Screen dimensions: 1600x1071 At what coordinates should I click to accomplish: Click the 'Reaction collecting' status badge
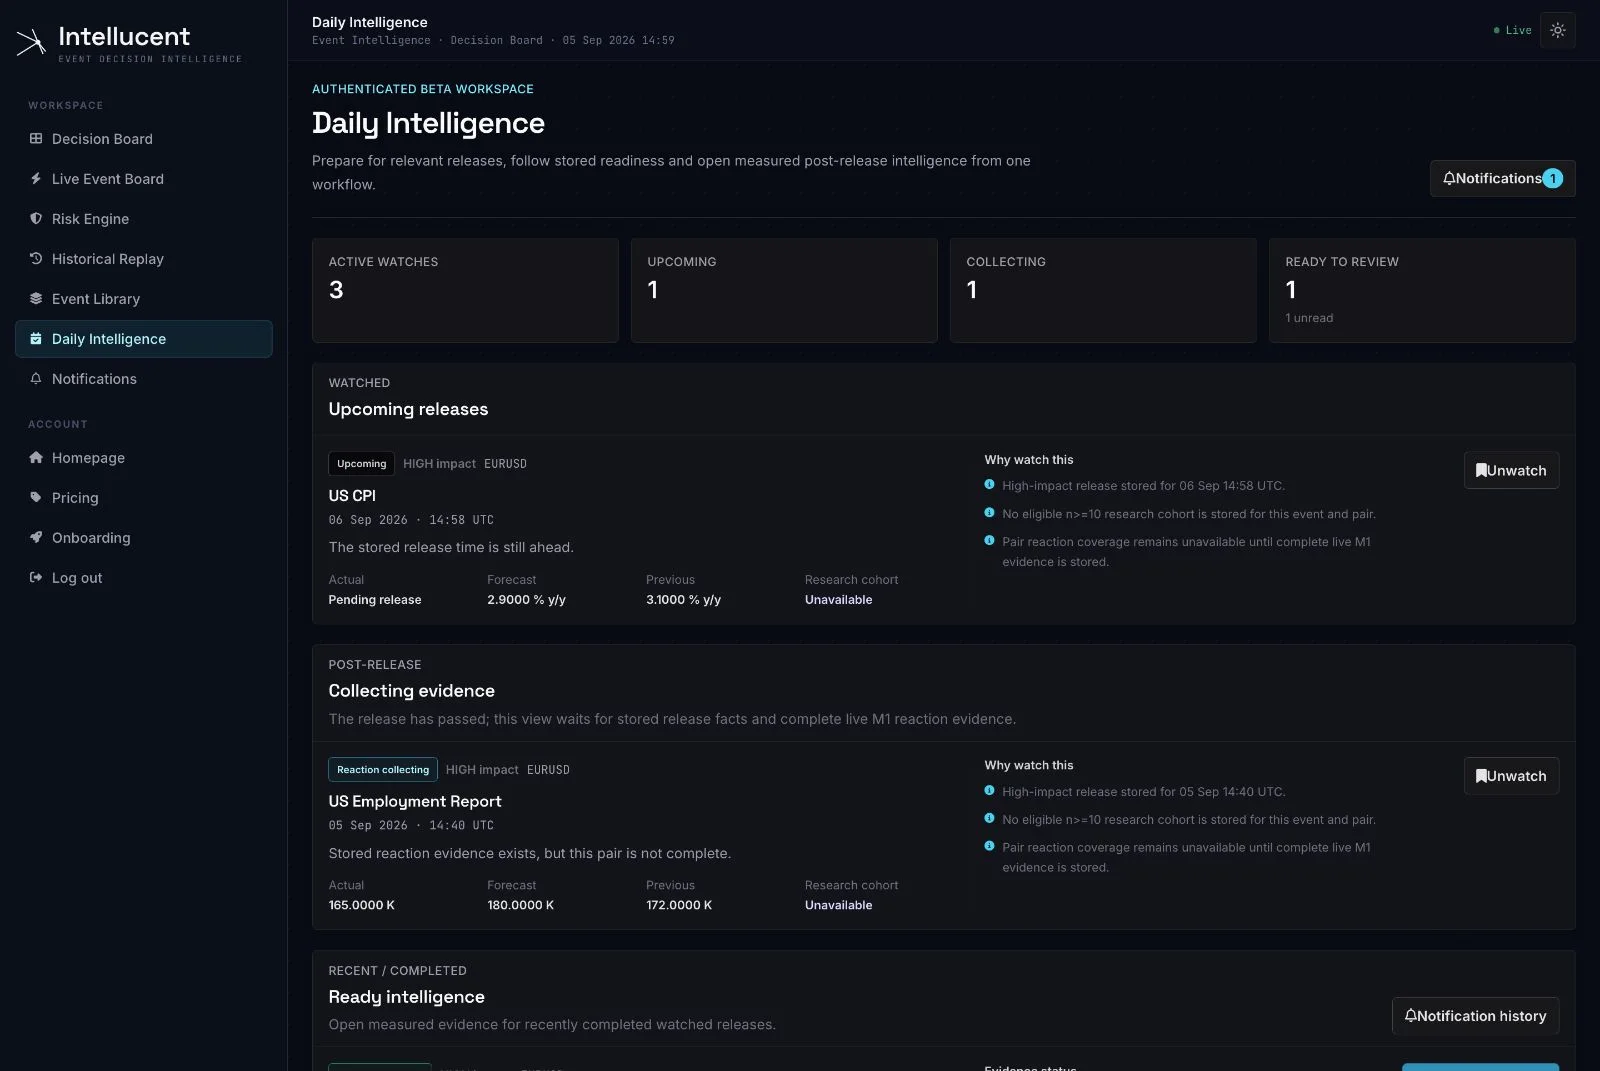tap(383, 769)
